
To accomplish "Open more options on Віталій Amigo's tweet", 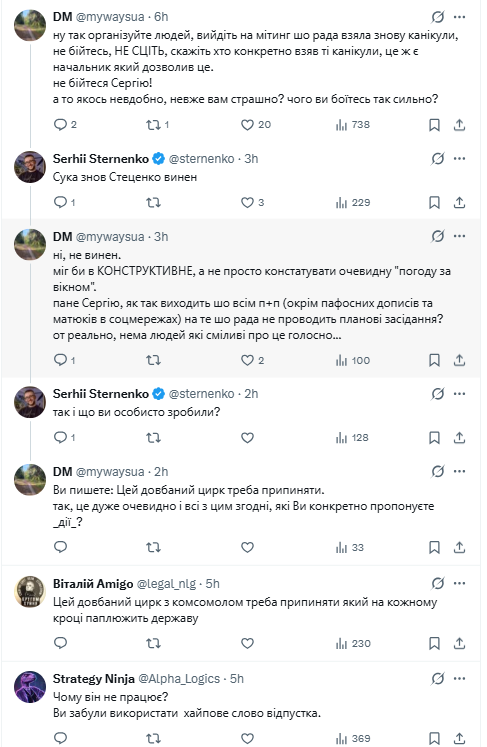I will point(459,584).
